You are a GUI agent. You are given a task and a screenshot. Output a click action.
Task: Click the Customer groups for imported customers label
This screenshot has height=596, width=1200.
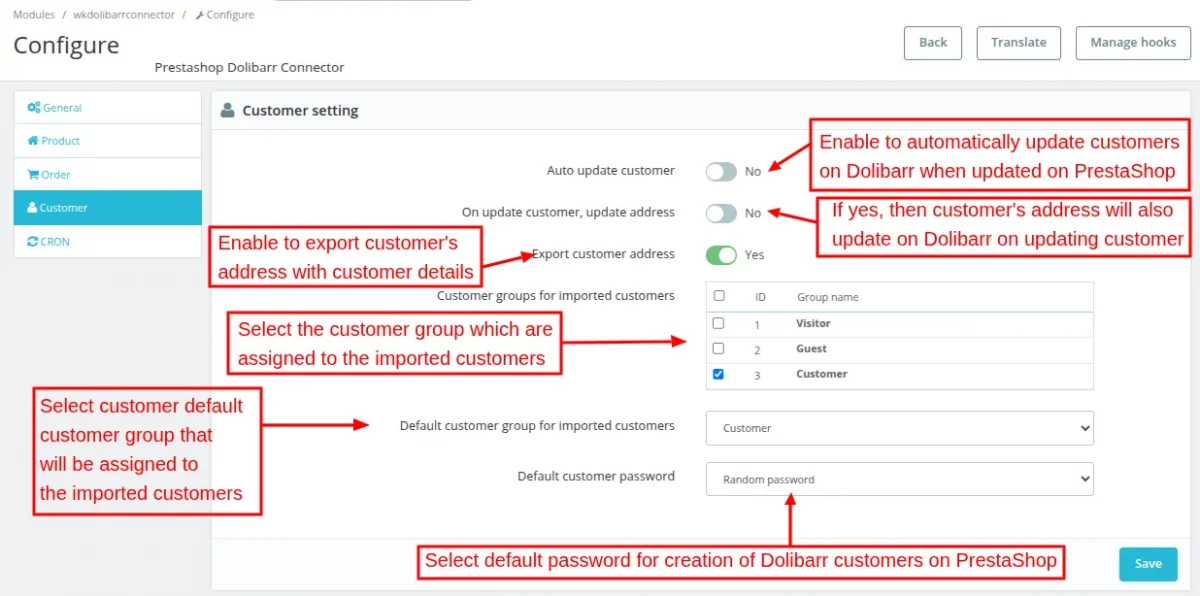click(556, 296)
